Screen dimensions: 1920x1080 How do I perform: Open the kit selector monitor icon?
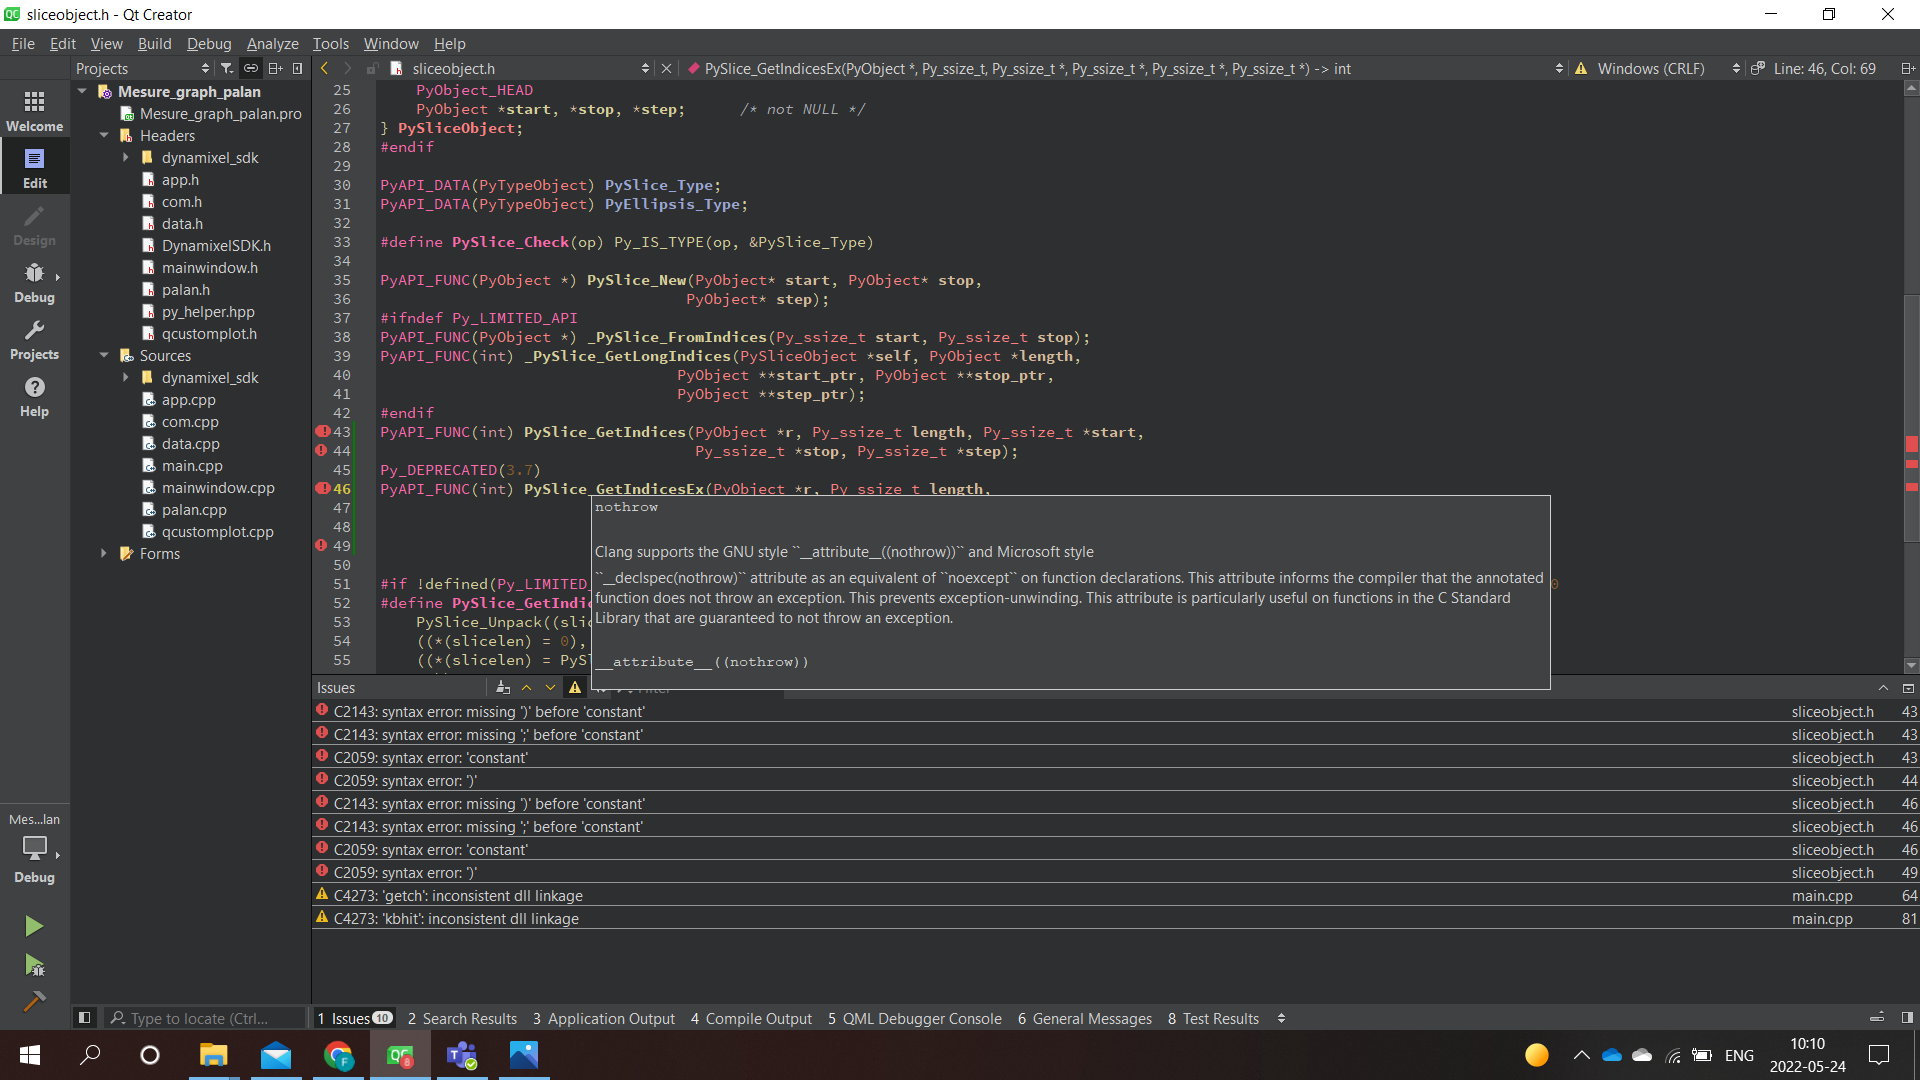click(x=34, y=848)
